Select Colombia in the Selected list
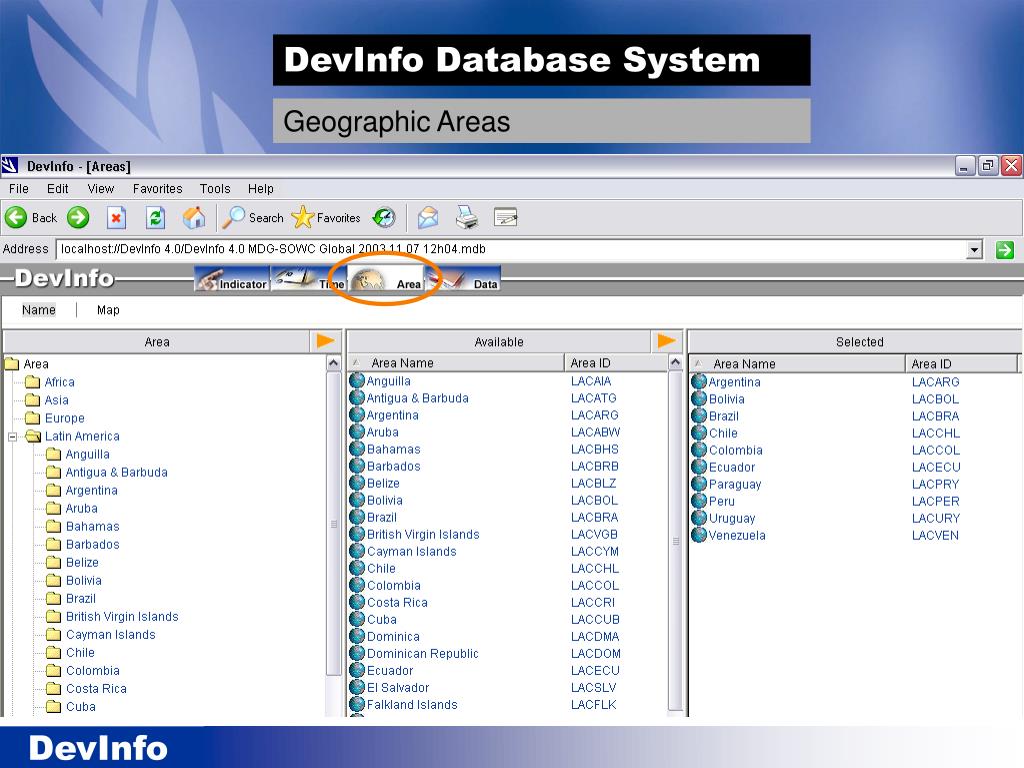 735,450
